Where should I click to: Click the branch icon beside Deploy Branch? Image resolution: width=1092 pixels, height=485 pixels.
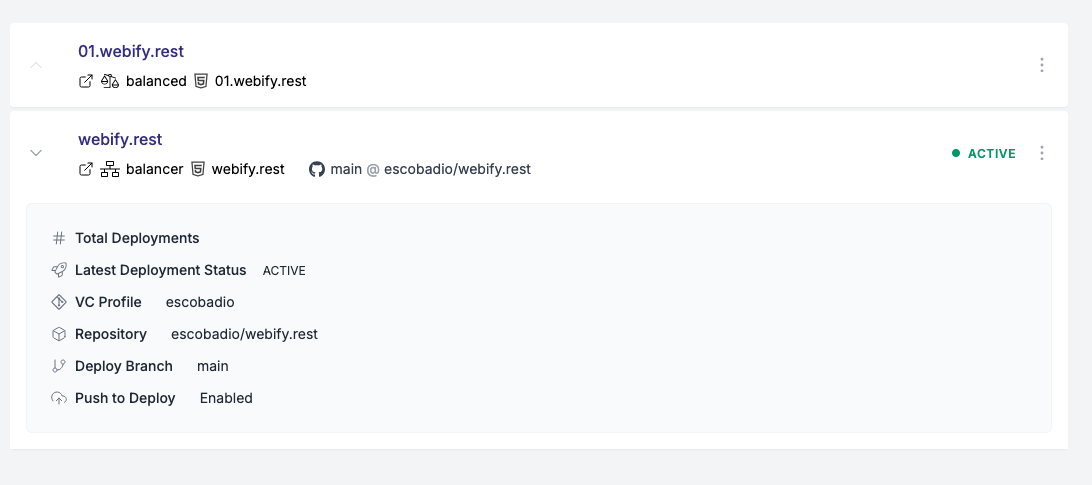[59, 367]
